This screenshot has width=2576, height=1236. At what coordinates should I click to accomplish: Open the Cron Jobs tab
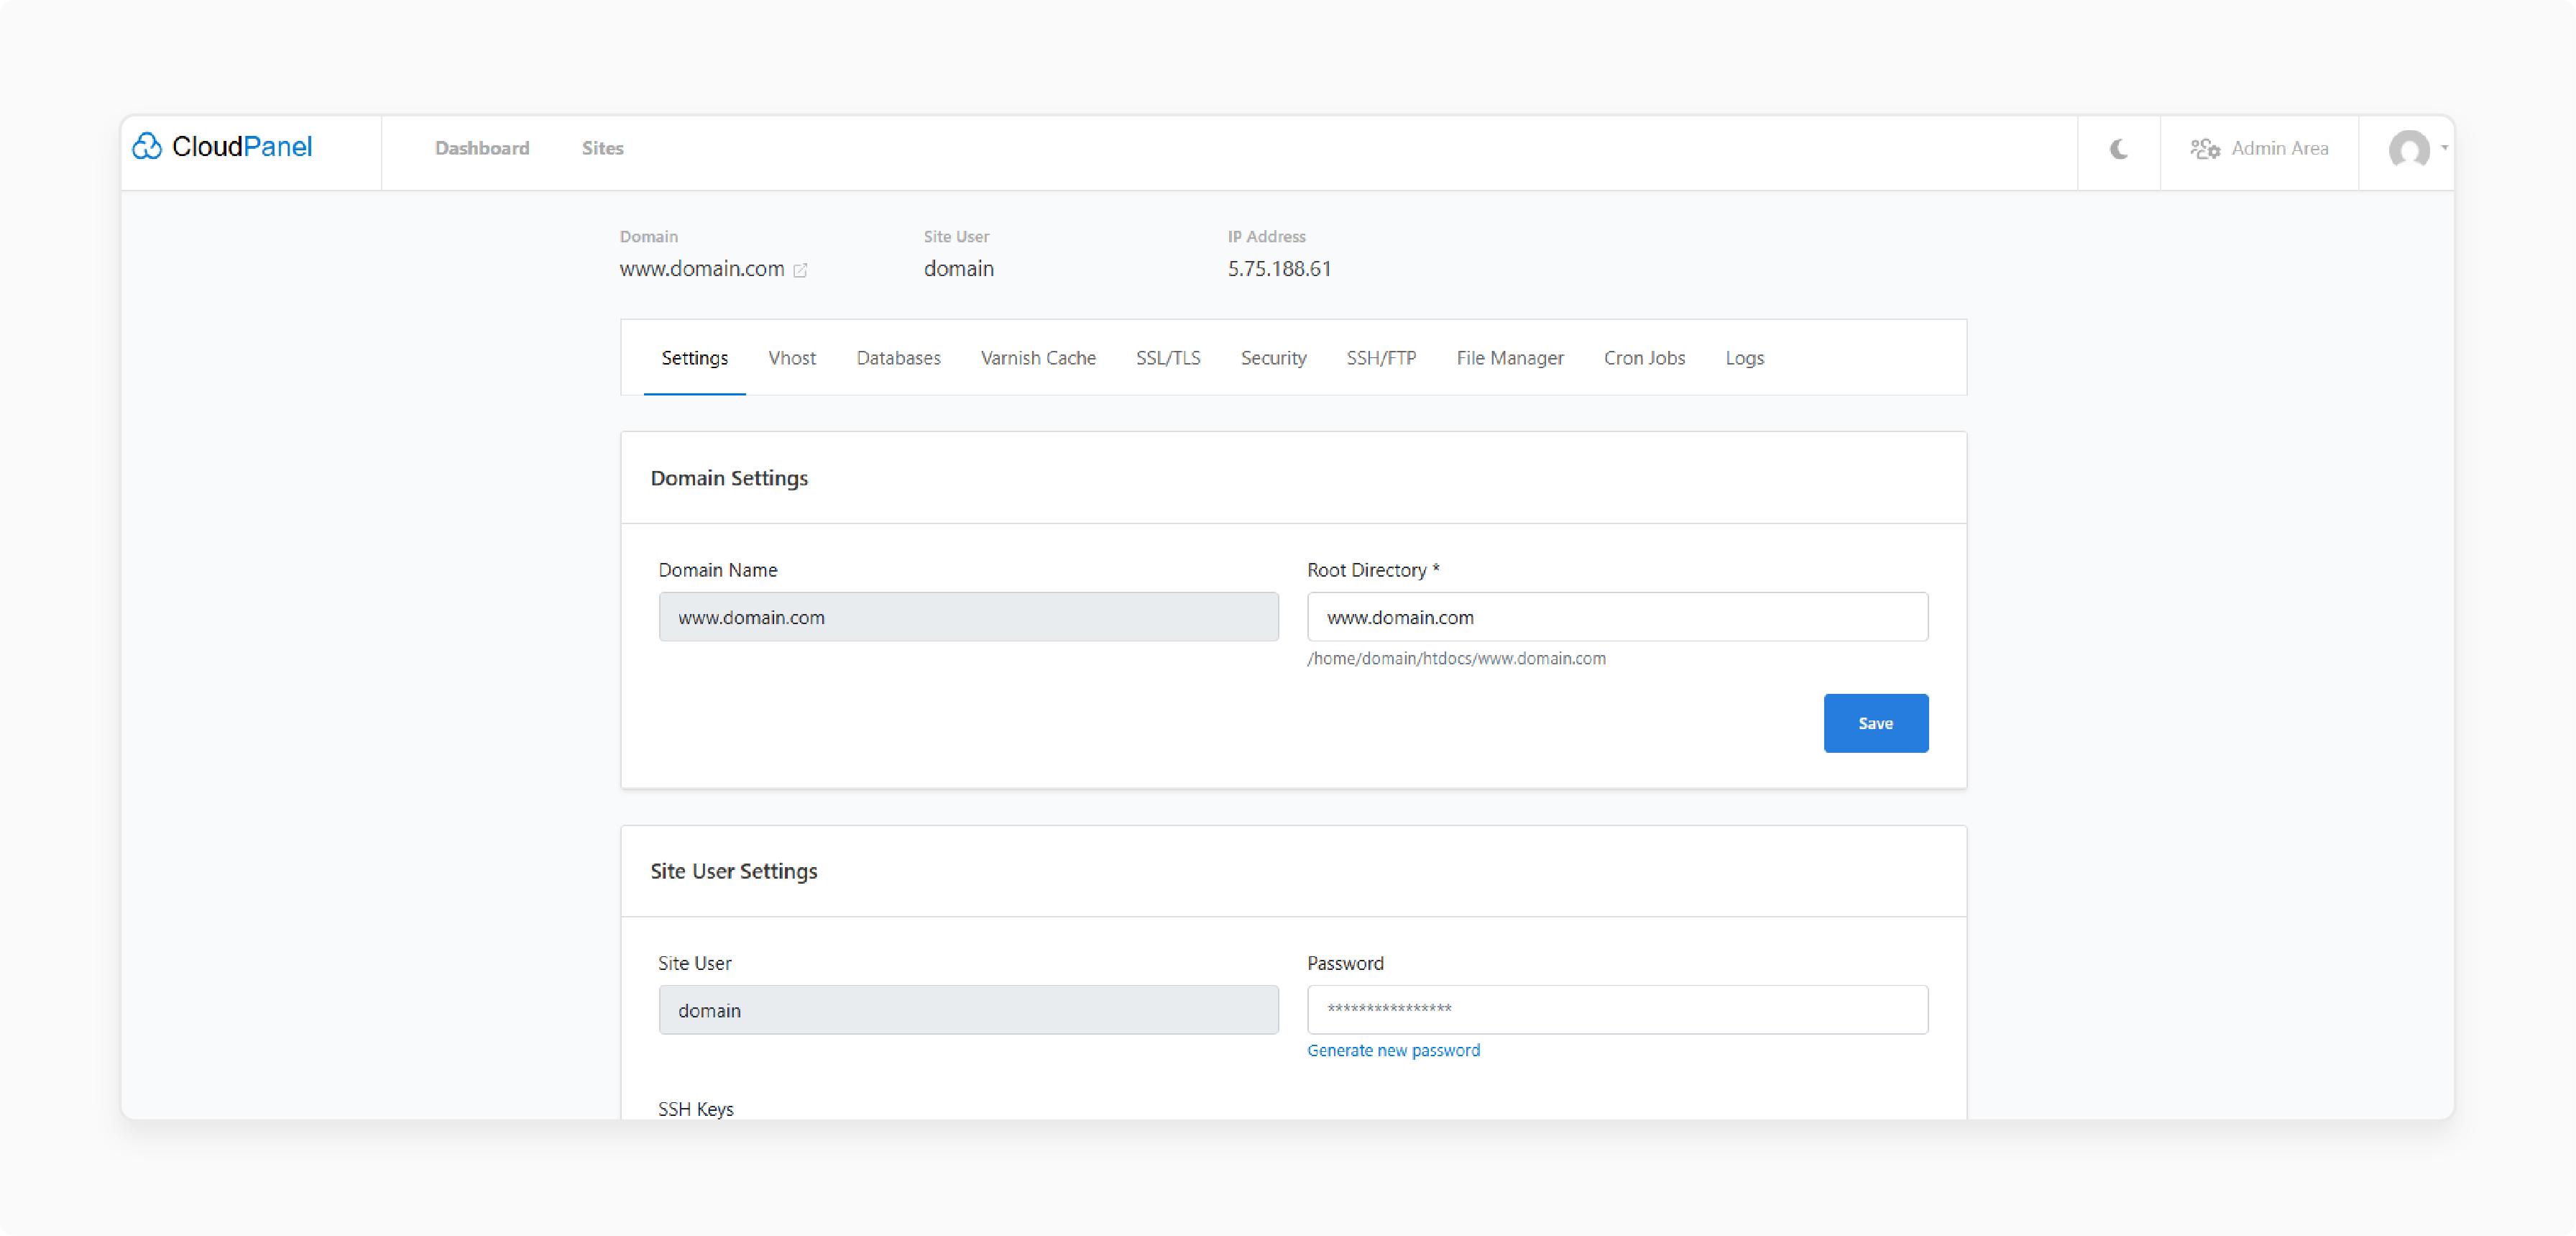[x=1644, y=358]
